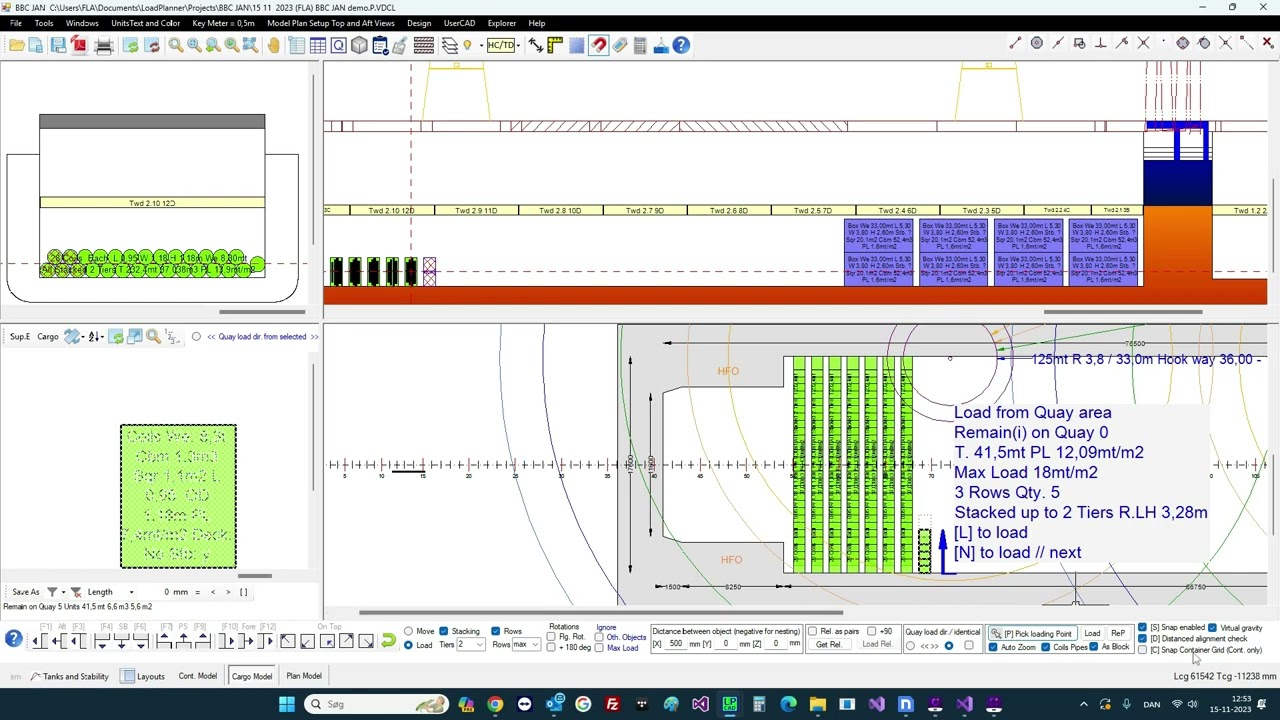Open the calculator tool icon

(640, 45)
